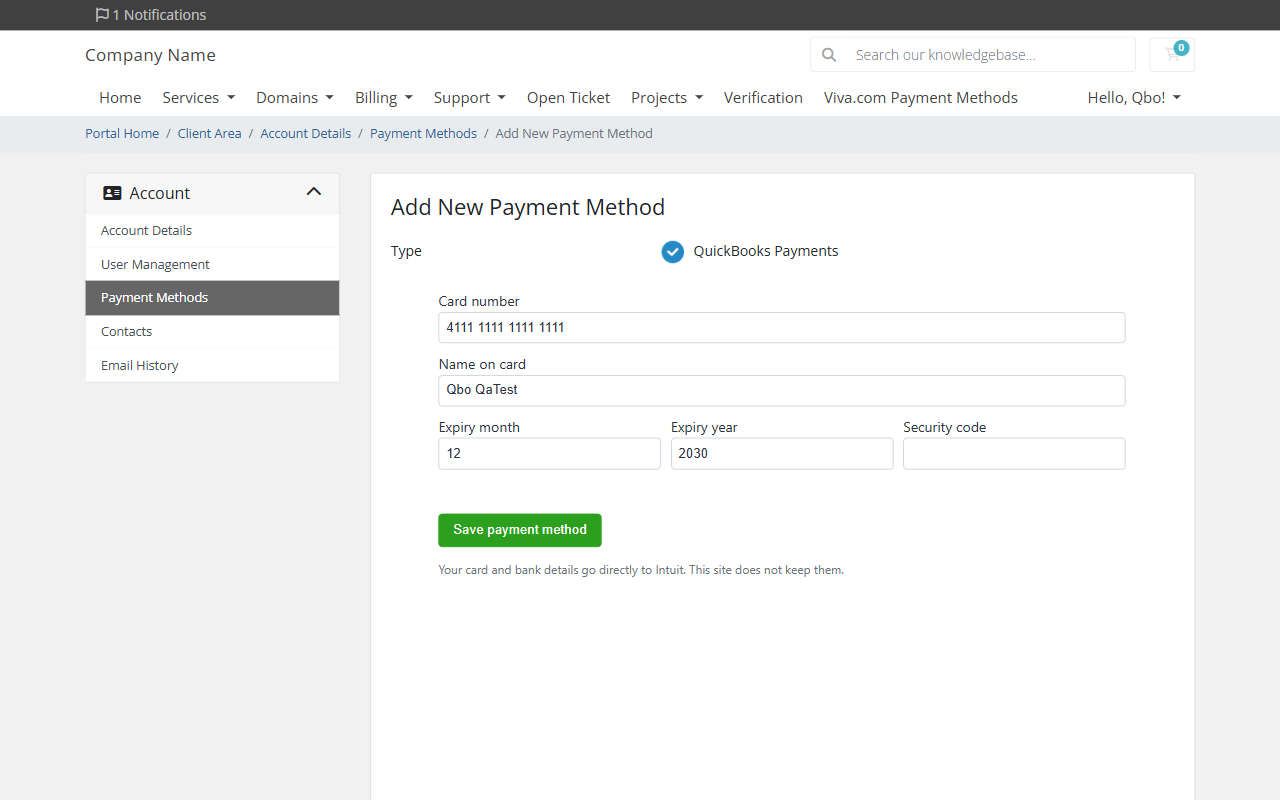Viewport: 1280px width, 800px height.
Task: Click the Card number input field
Action: (x=782, y=327)
